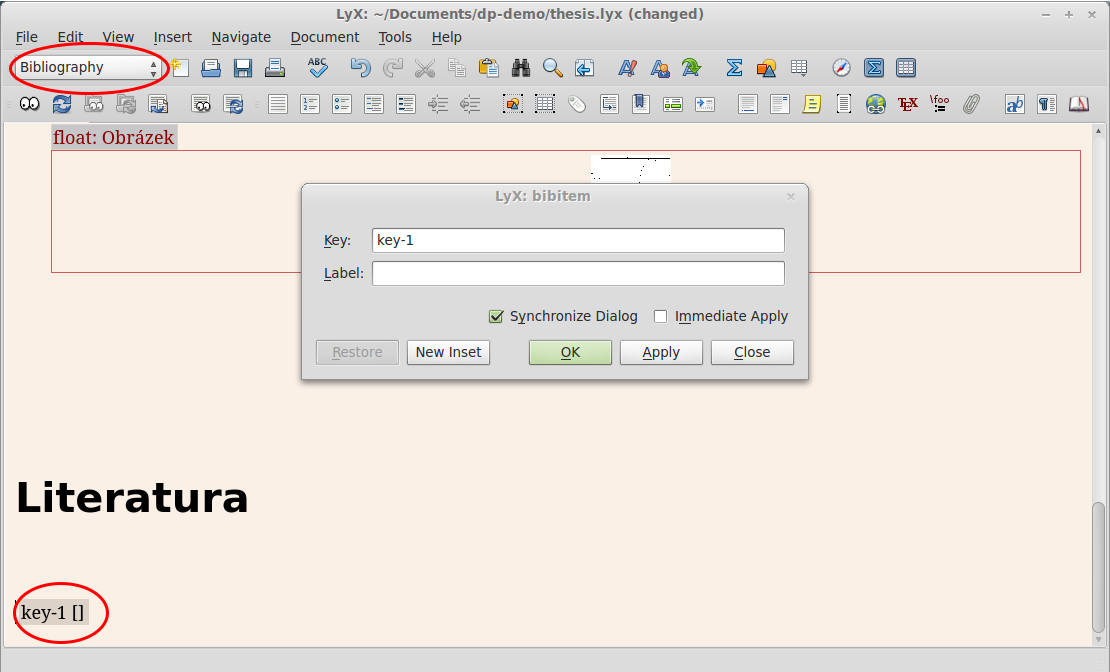This screenshot has width=1110, height=672.
Task: Click the Find and Replace binoculars icon
Action: click(x=521, y=68)
